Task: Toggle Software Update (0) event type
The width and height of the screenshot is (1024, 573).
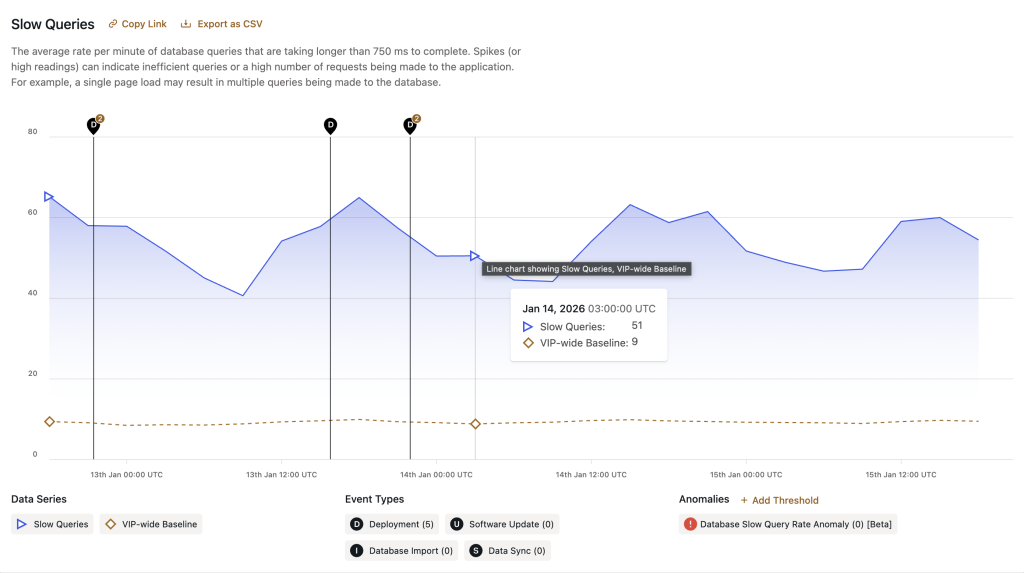Action: [502, 524]
